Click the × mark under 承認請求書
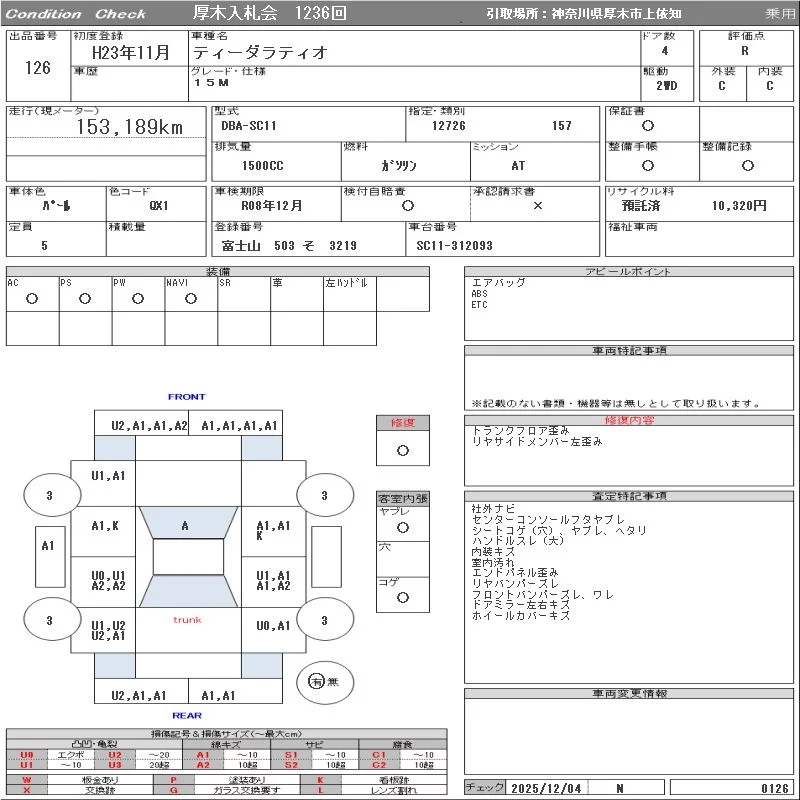 pyautogui.click(x=537, y=205)
